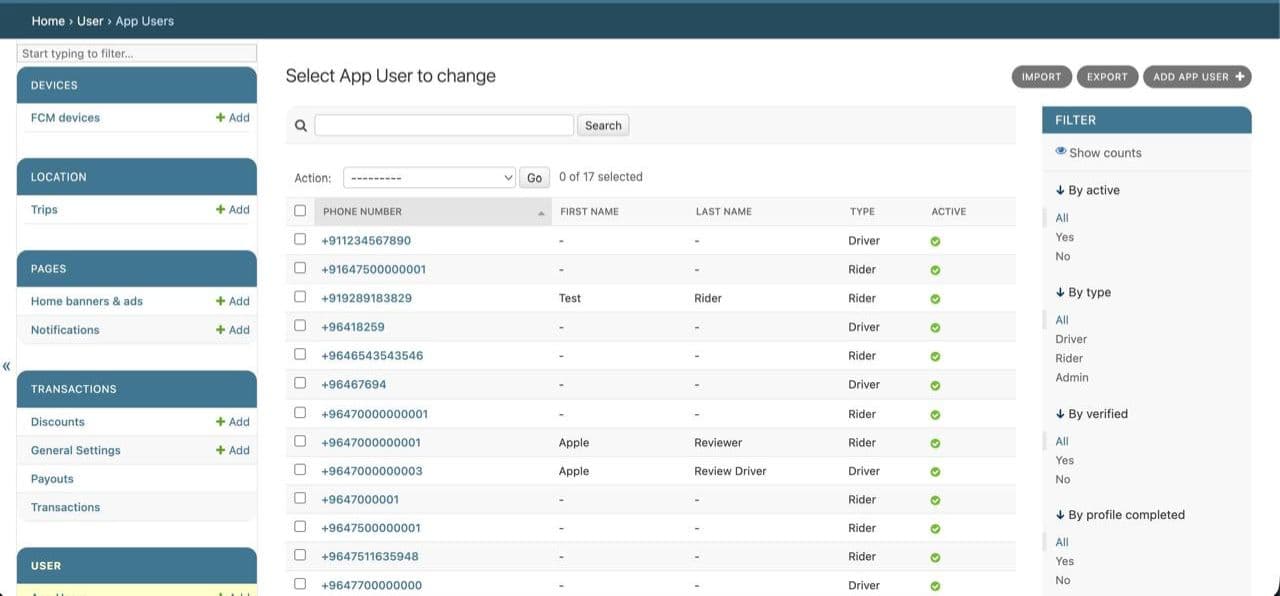Focus the user search field
The height and width of the screenshot is (596, 1280).
[x=444, y=126]
